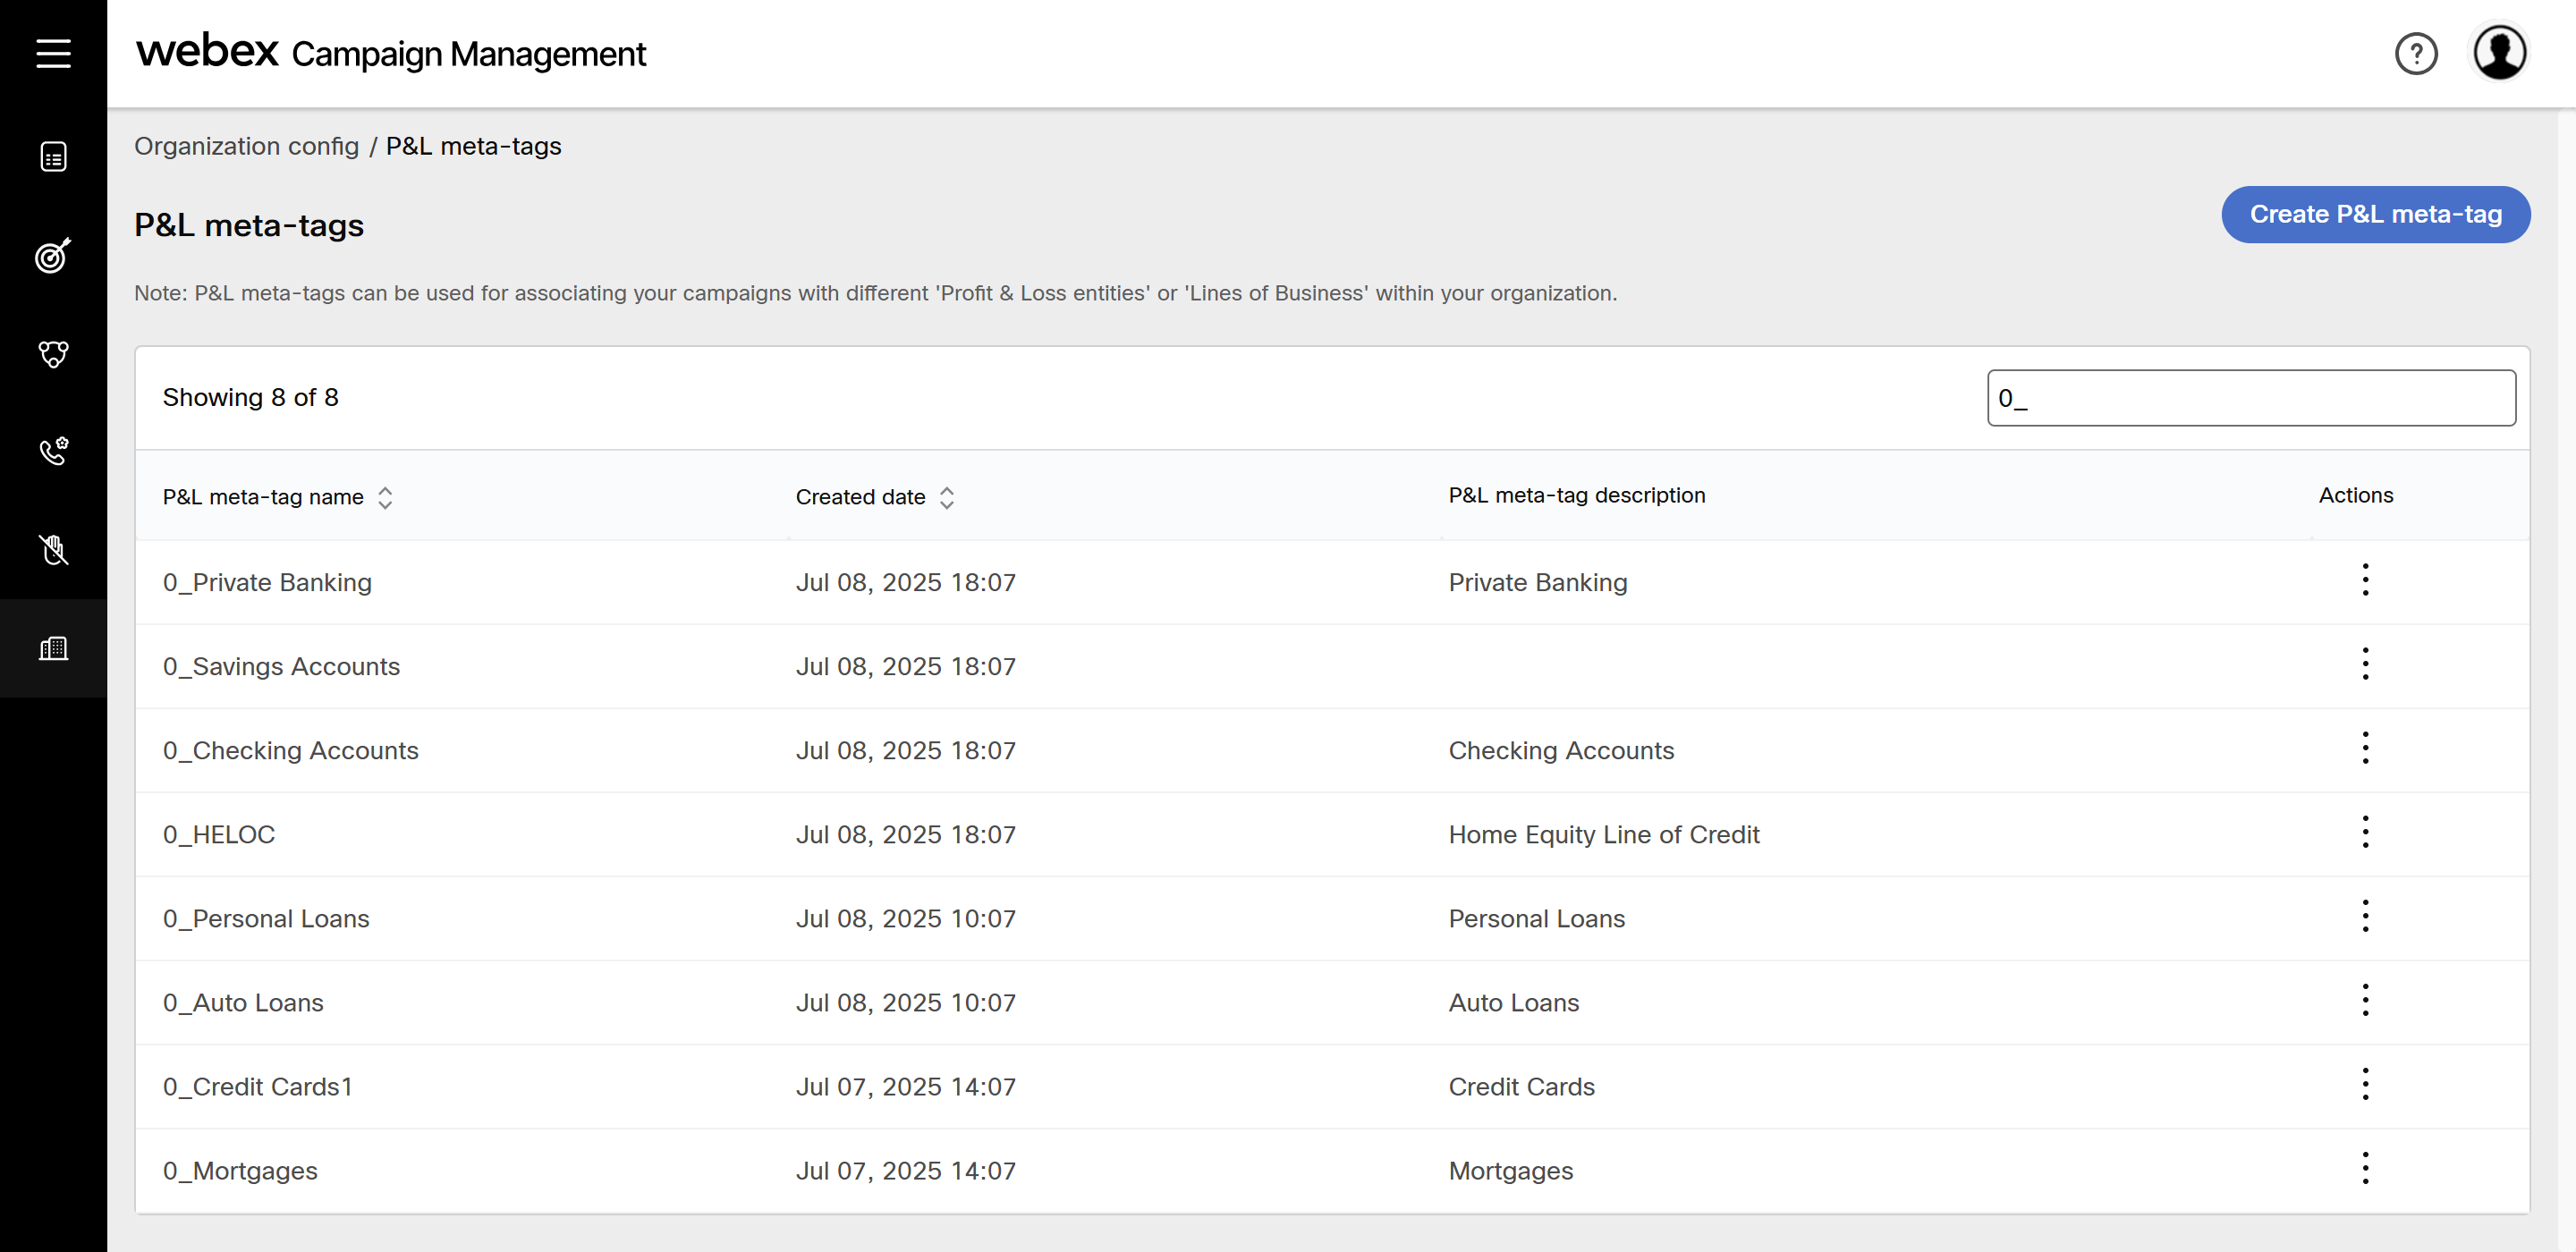
Task: Click the Showing 8 of 8 text
Action: tap(251, 397)
